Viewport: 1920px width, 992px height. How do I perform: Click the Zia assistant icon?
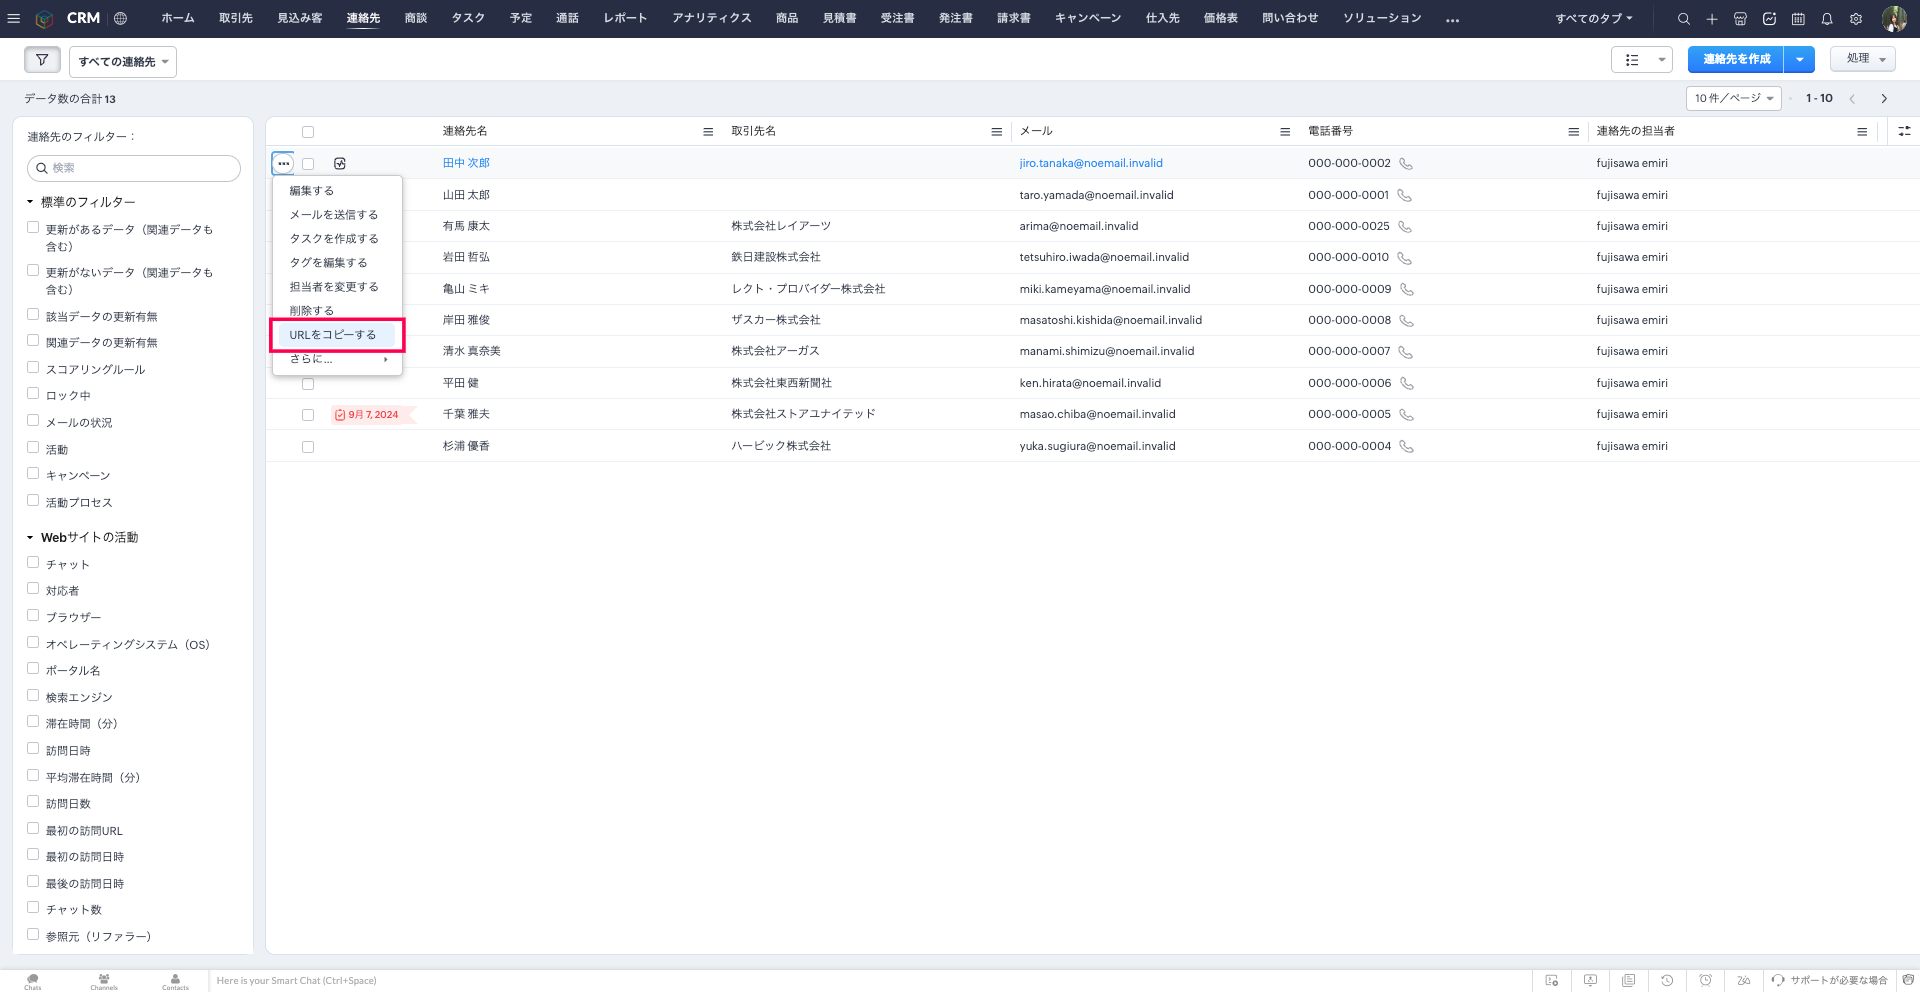click(1744, 980)
